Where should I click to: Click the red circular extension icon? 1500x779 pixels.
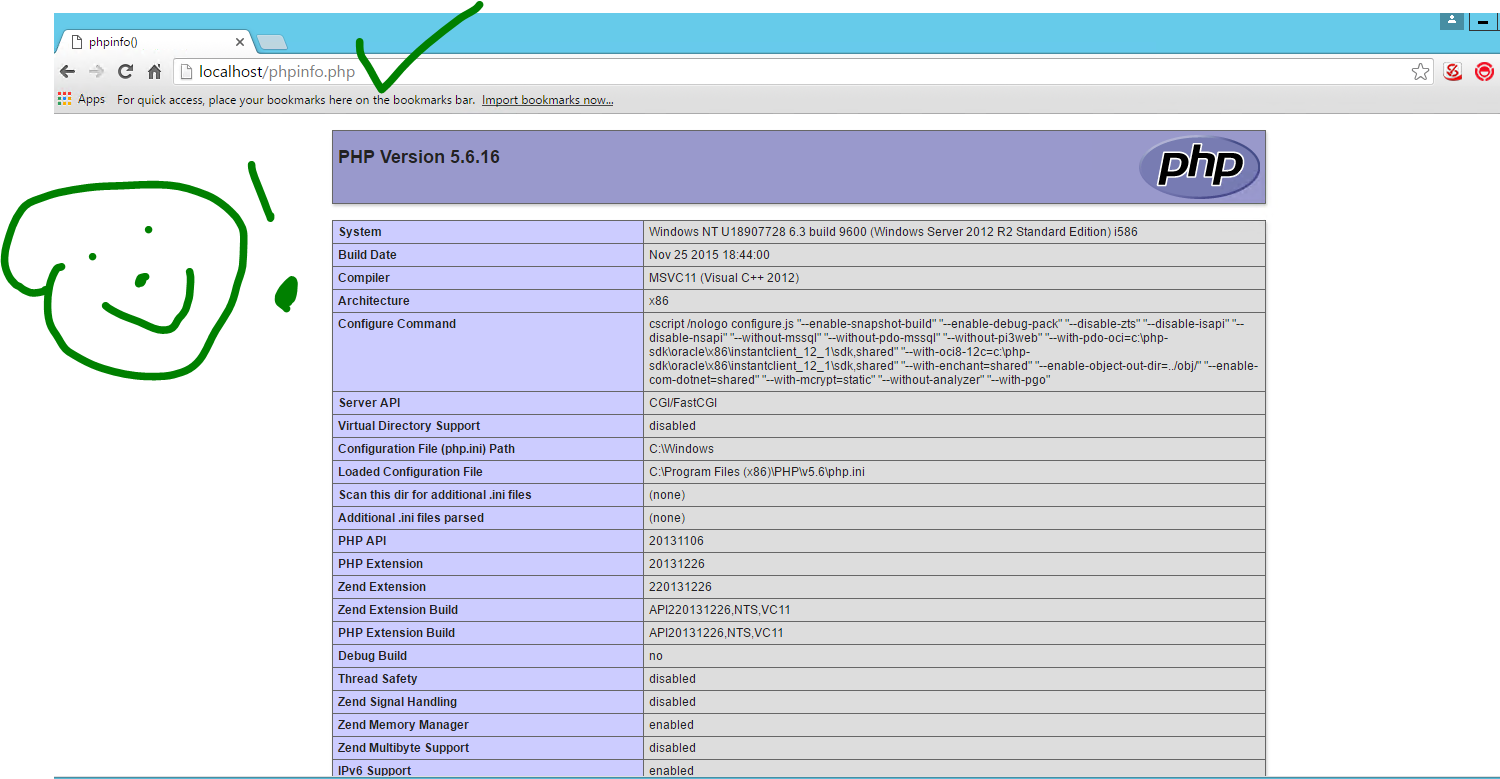click(1485, 71)
